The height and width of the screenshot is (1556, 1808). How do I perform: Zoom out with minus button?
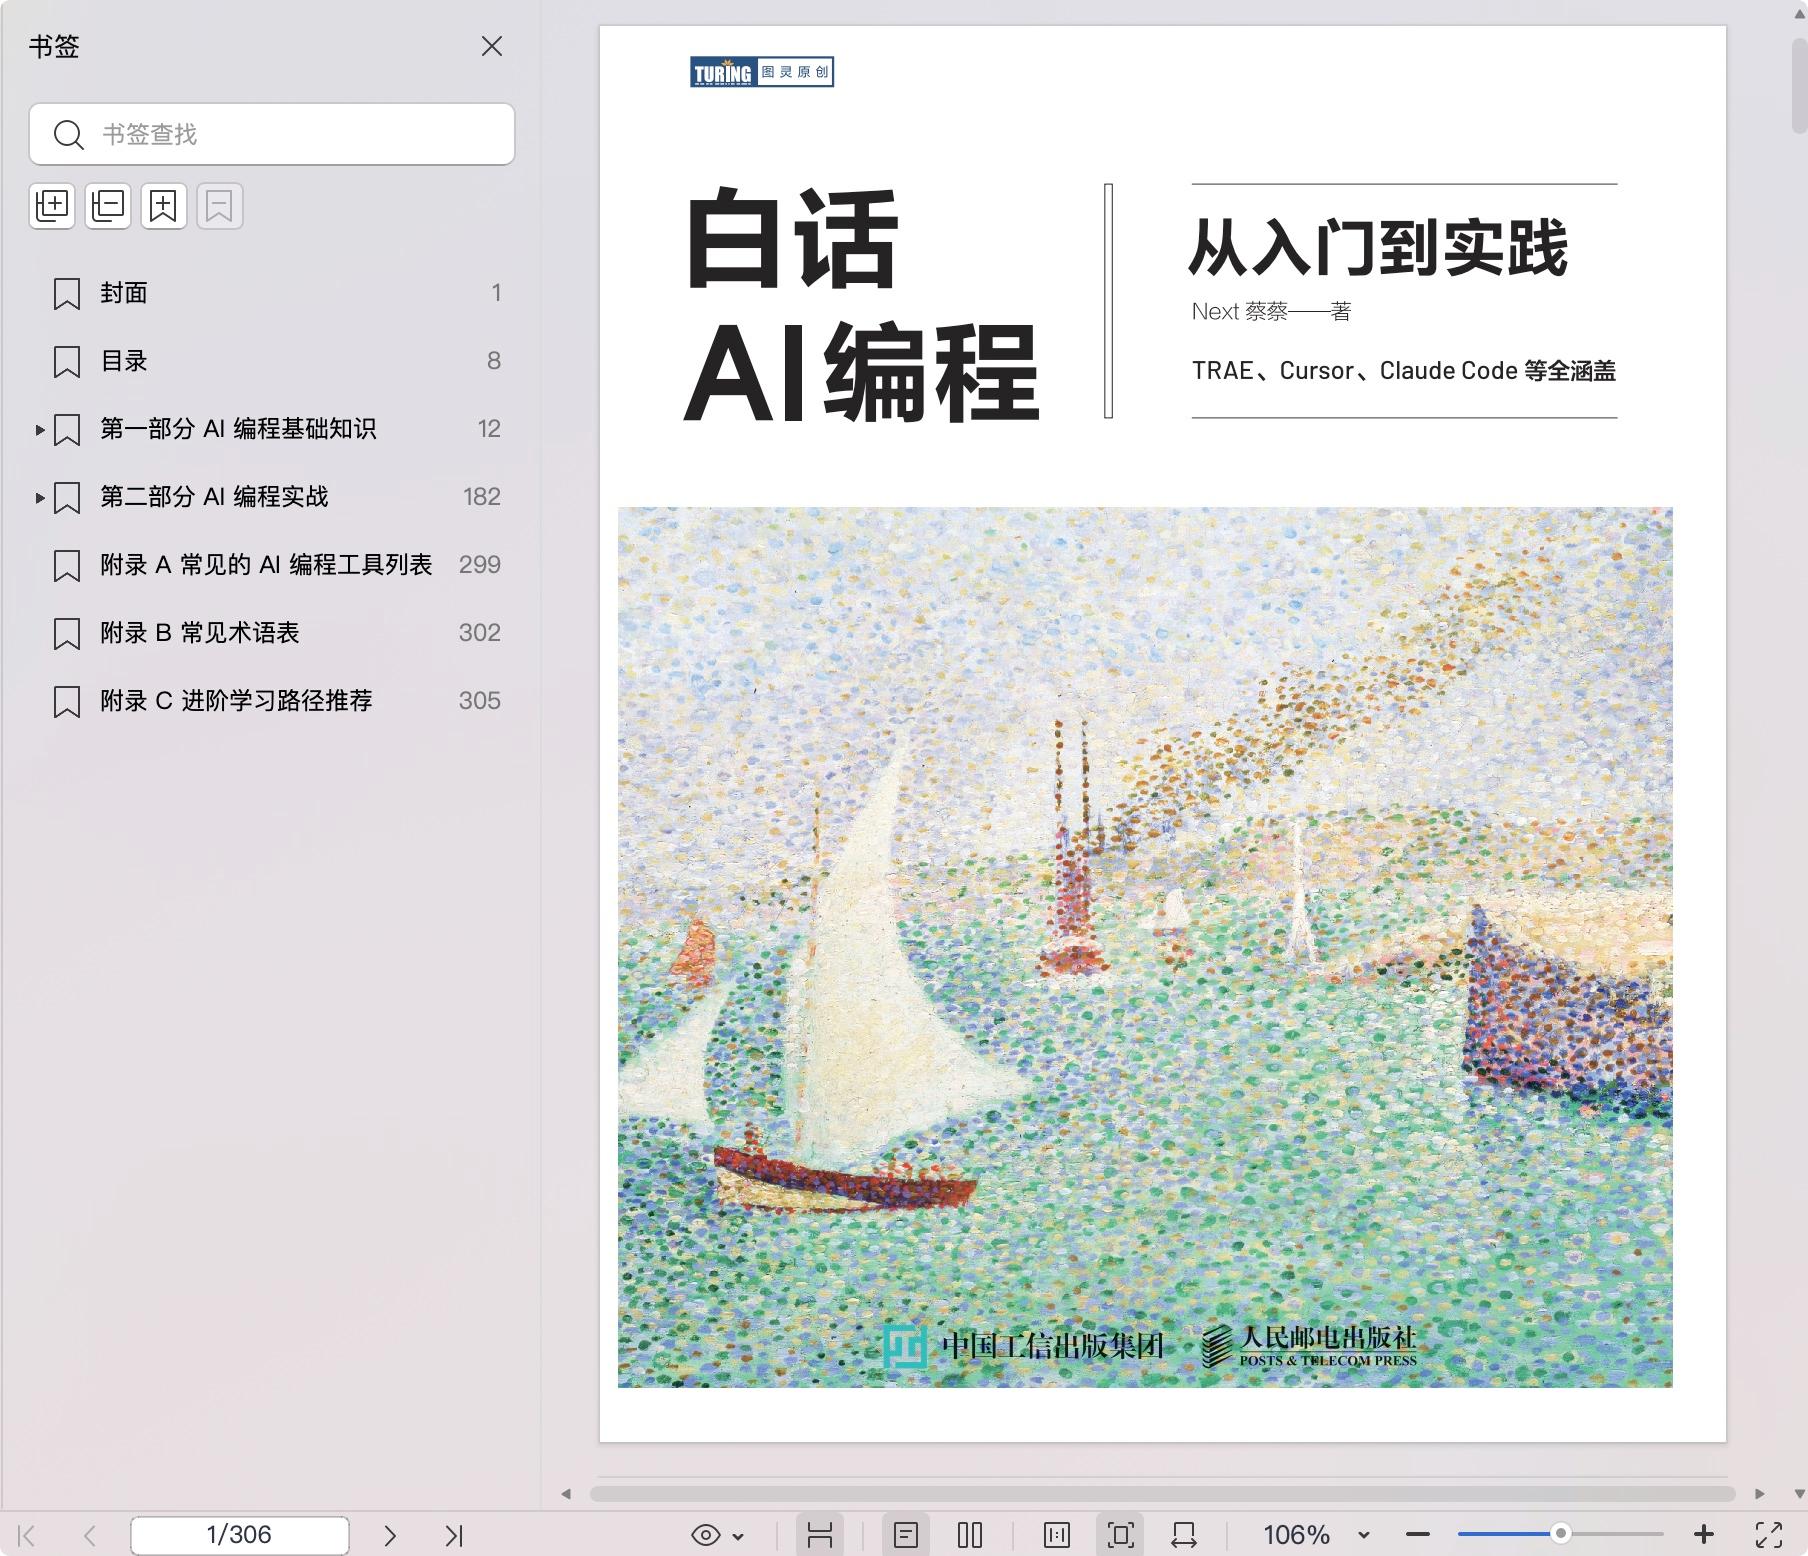(x=1418, y=1534)
